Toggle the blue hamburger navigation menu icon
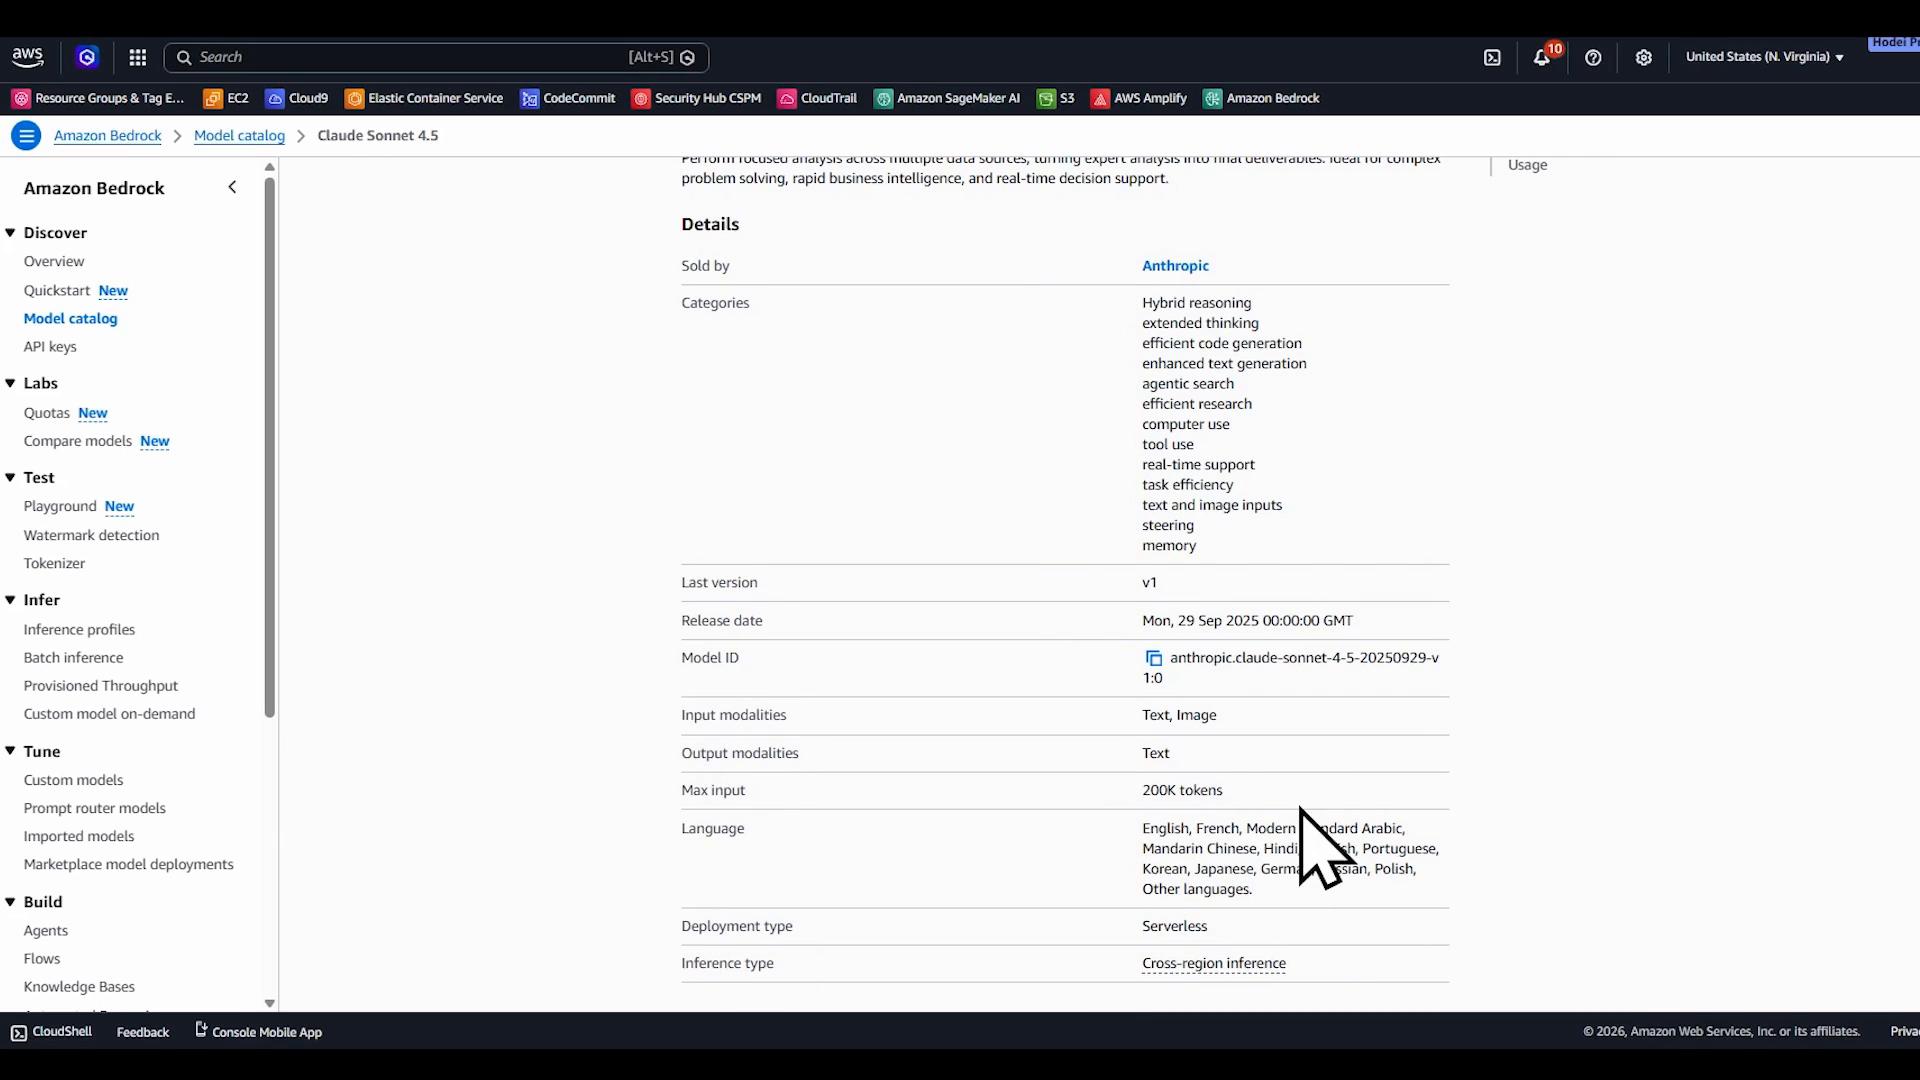Screen dimensions: 1920x1080 tap(27, 135)
